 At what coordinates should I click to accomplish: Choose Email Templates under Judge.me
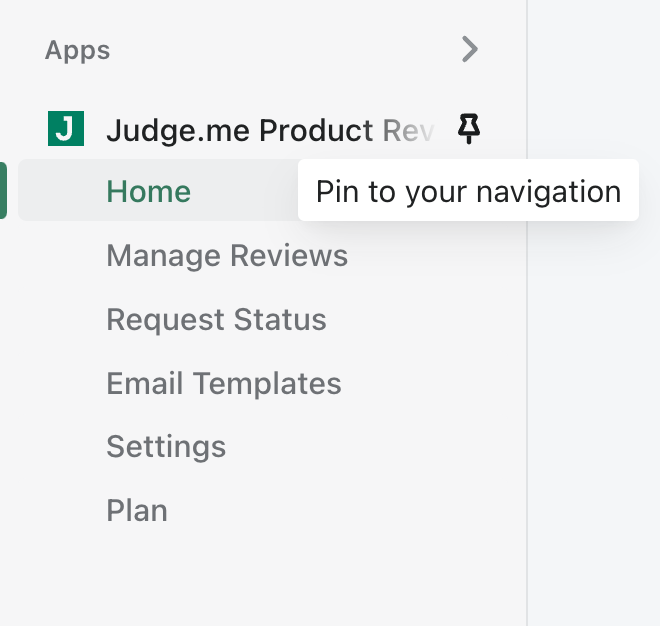coord(224,383)
